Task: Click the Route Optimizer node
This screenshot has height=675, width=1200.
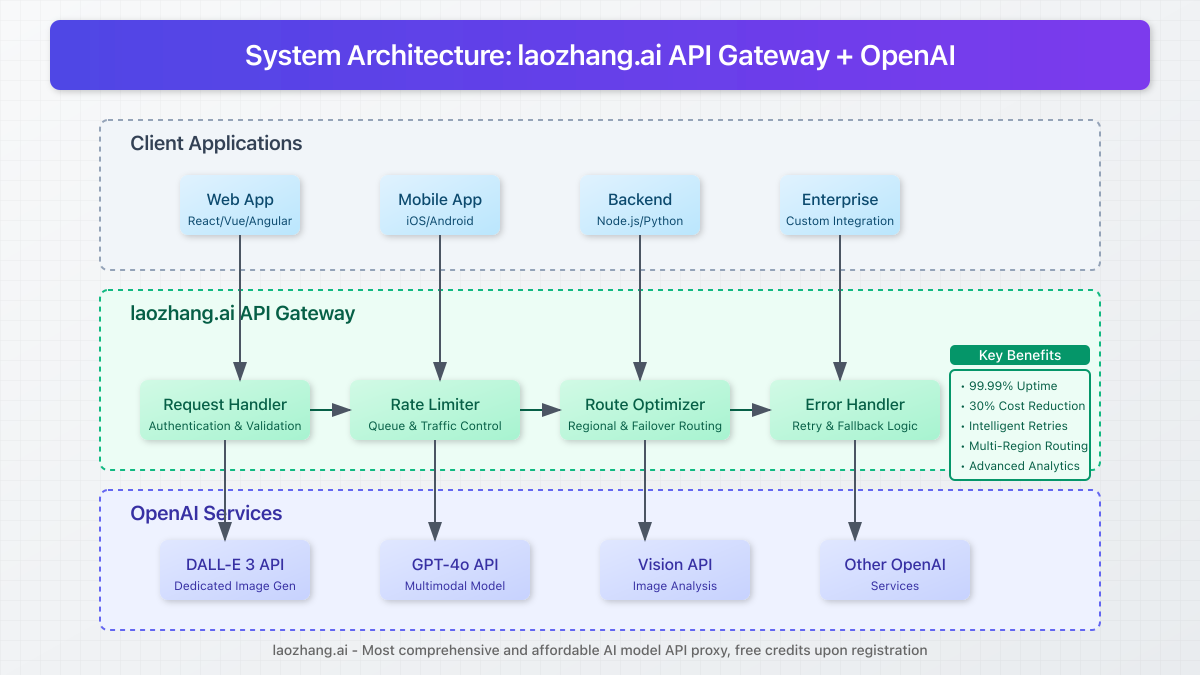Action: pyautogui.click(x=645, y=410)
